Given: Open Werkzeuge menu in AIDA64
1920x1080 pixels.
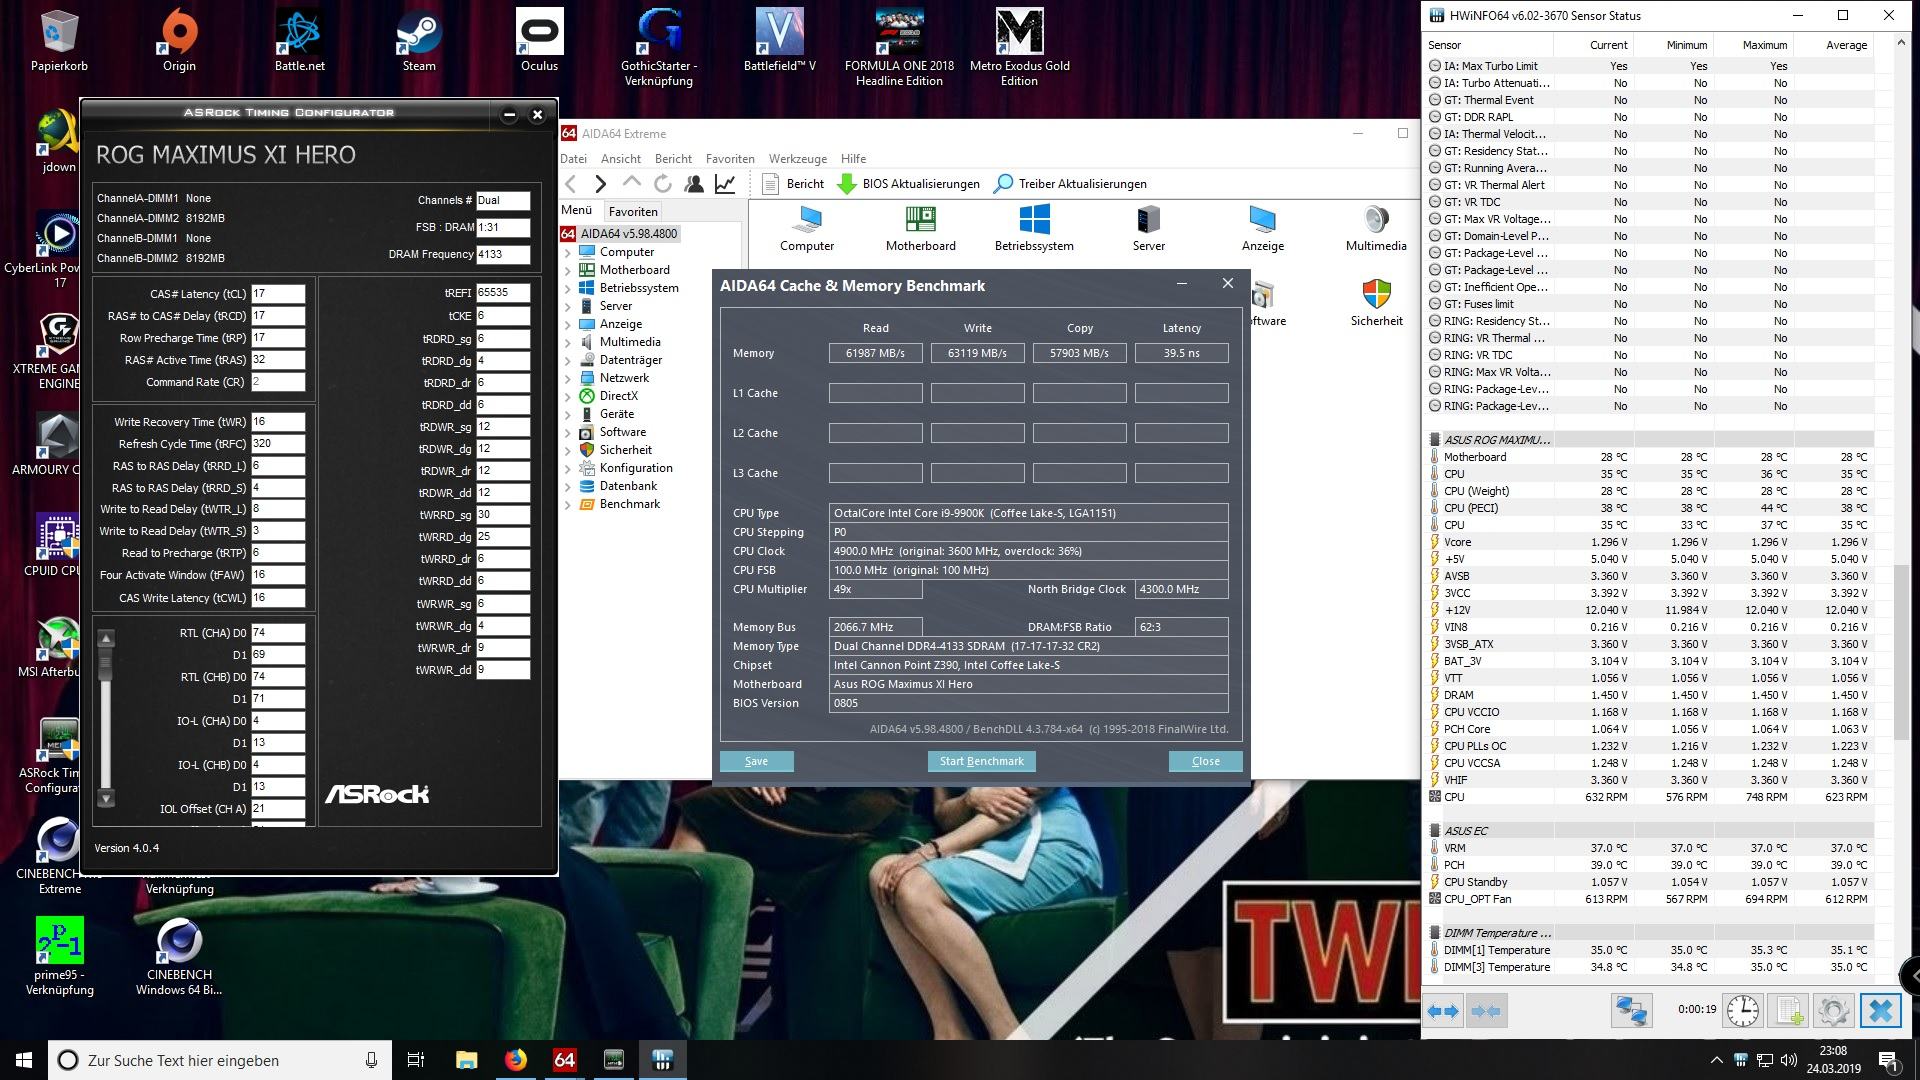Looking at the screenshot, I should click(798, 159).
